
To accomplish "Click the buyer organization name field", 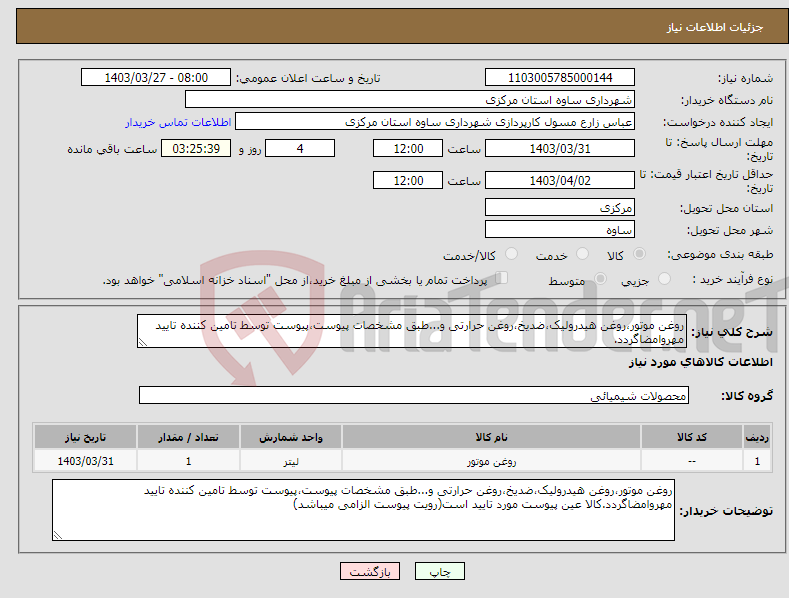I will 410,99.
